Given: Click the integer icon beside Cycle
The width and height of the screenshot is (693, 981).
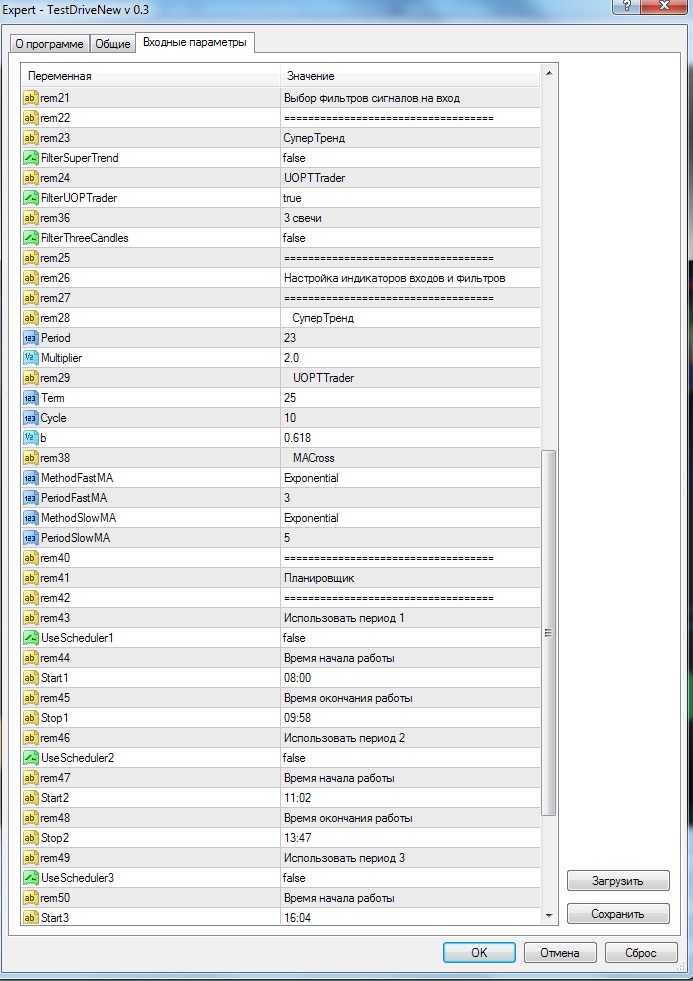Looking at the screenshot, I should pyautogui.click(x=31, y=419).
